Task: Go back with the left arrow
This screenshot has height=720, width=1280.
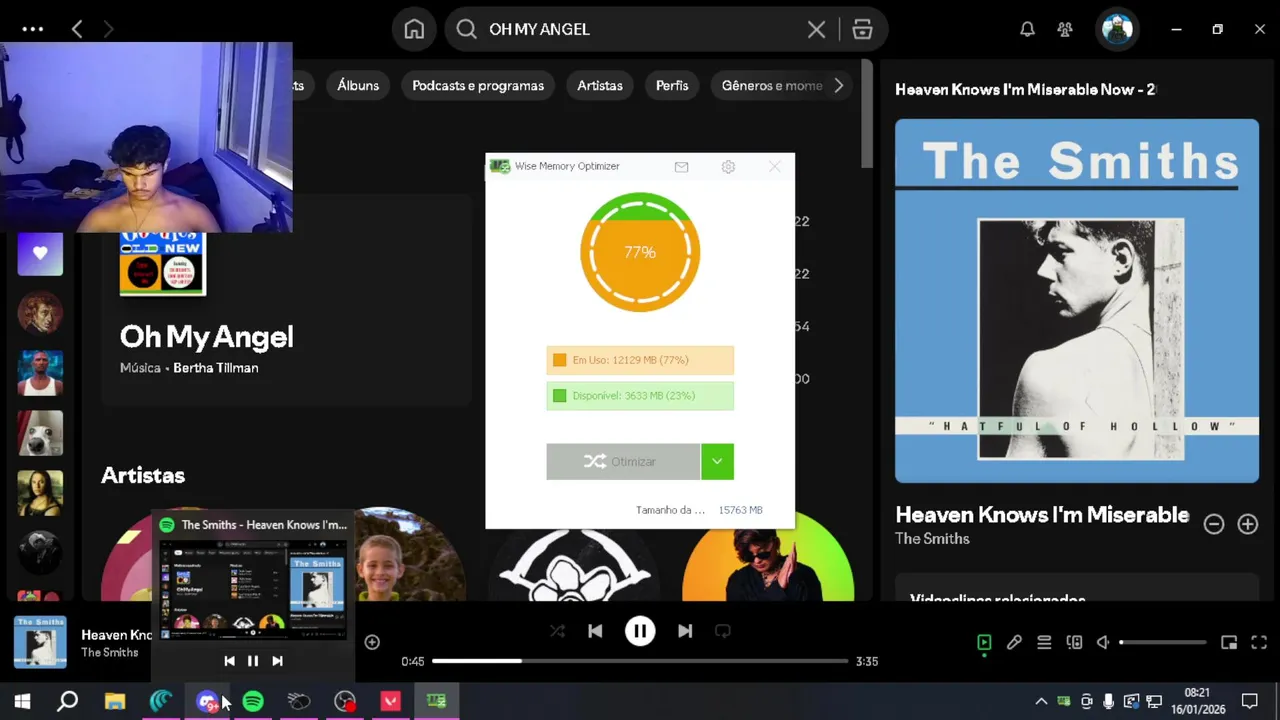Action: click(77, 29)
